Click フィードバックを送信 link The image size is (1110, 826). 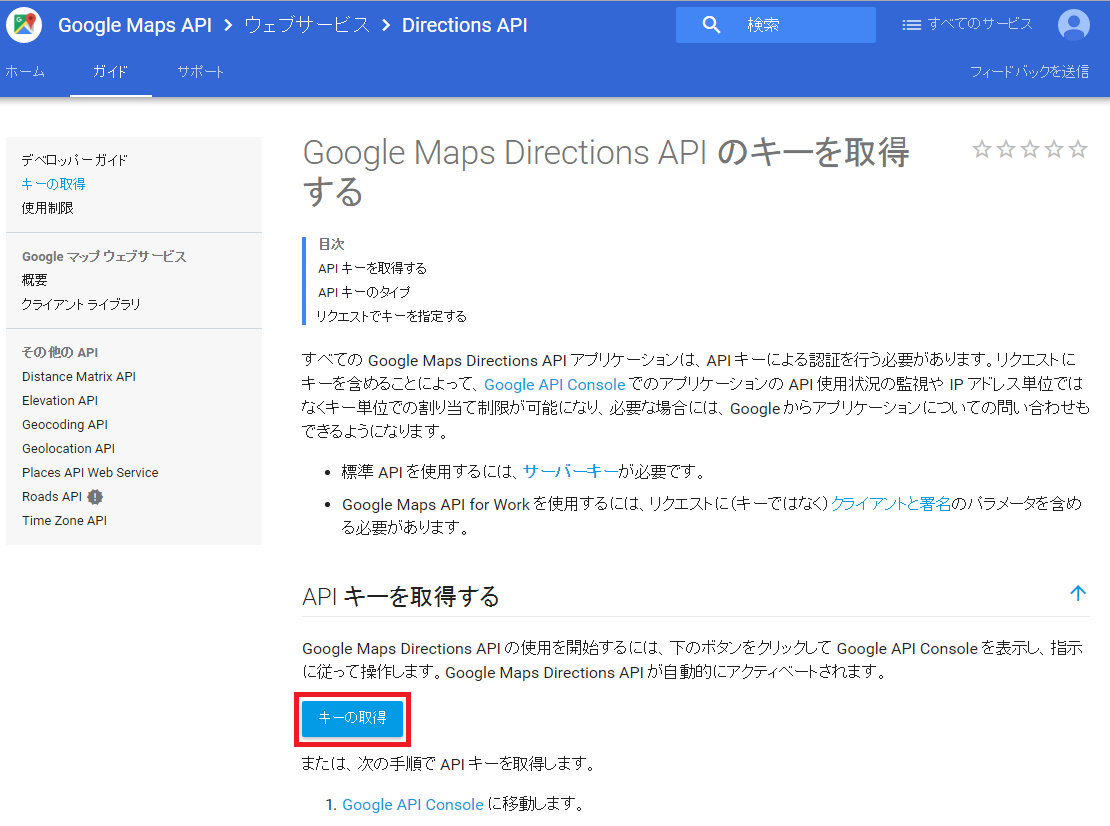[x=1029, y=71]
